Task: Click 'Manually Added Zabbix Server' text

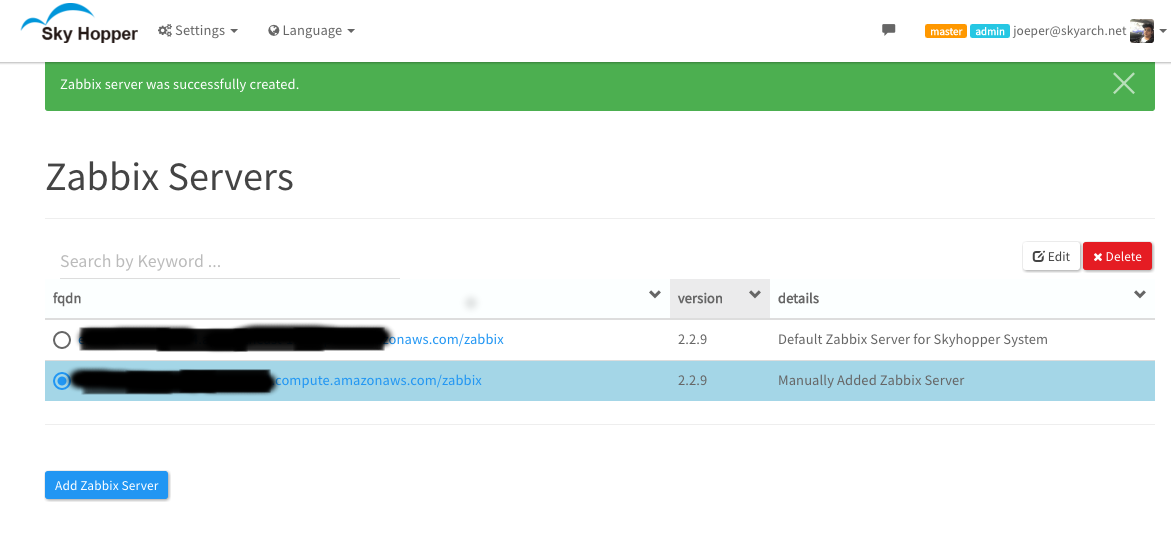Action: 871,381
